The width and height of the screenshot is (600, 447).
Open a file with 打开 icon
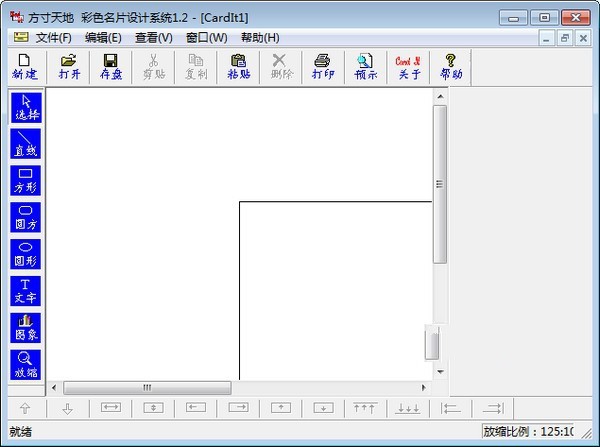(x=69, y=67)
